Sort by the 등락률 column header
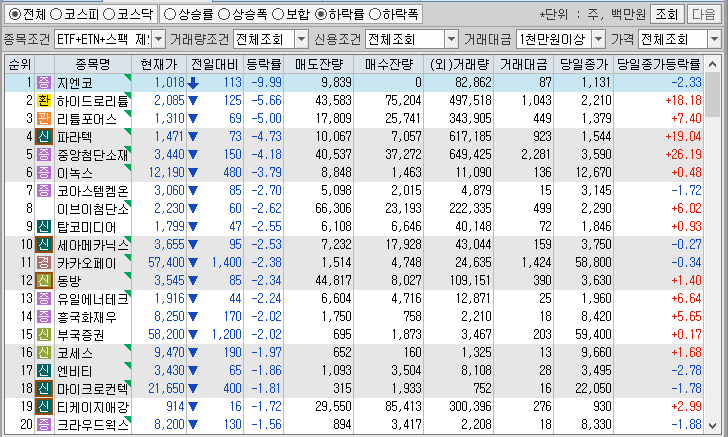This screenshot has width=728, height=437. click(x=263, y=65)
